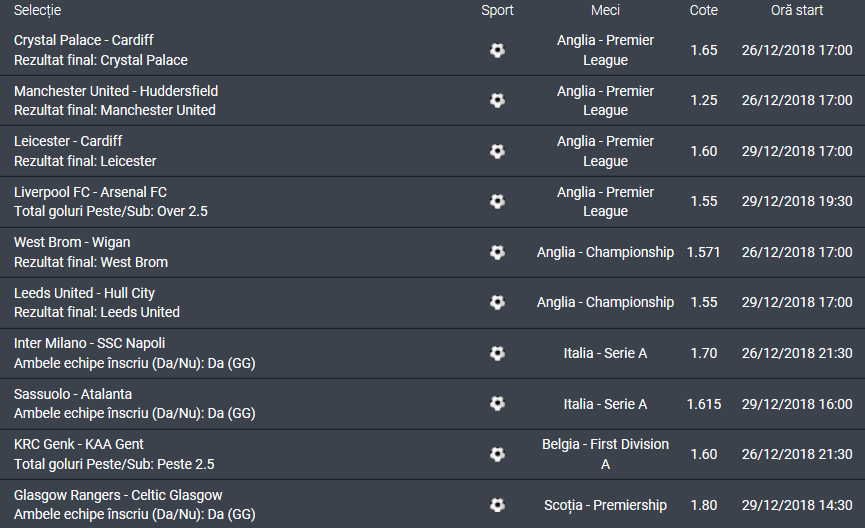Click the soccer icon for Glasgow Rangers - Celtic Glasgow

tap(497, 505)
